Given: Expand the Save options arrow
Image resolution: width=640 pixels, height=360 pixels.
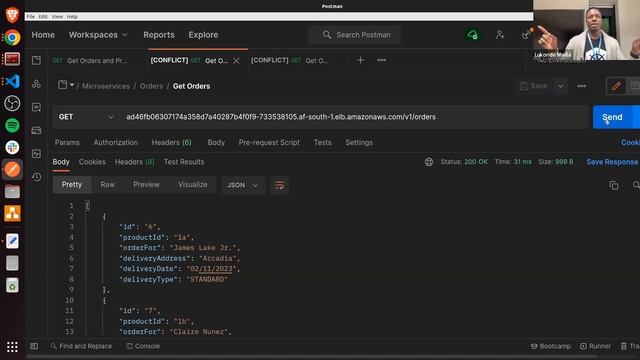Looking at the screenshot, I should 561,86.
